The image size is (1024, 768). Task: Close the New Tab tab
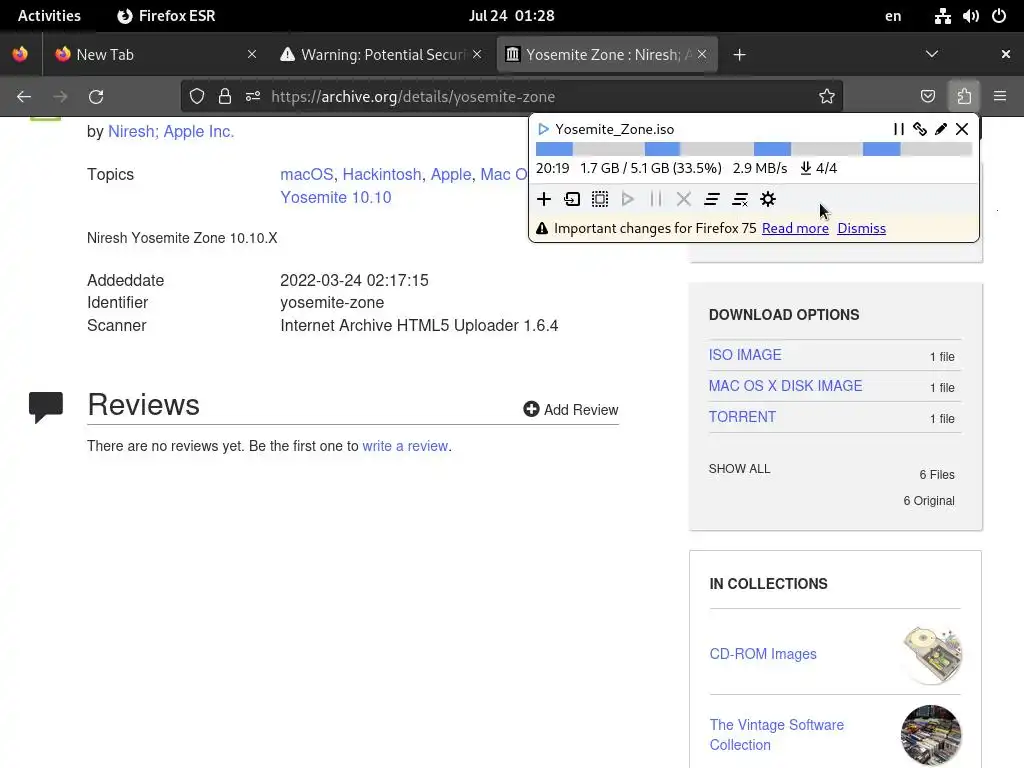click(x=251, y=55)
